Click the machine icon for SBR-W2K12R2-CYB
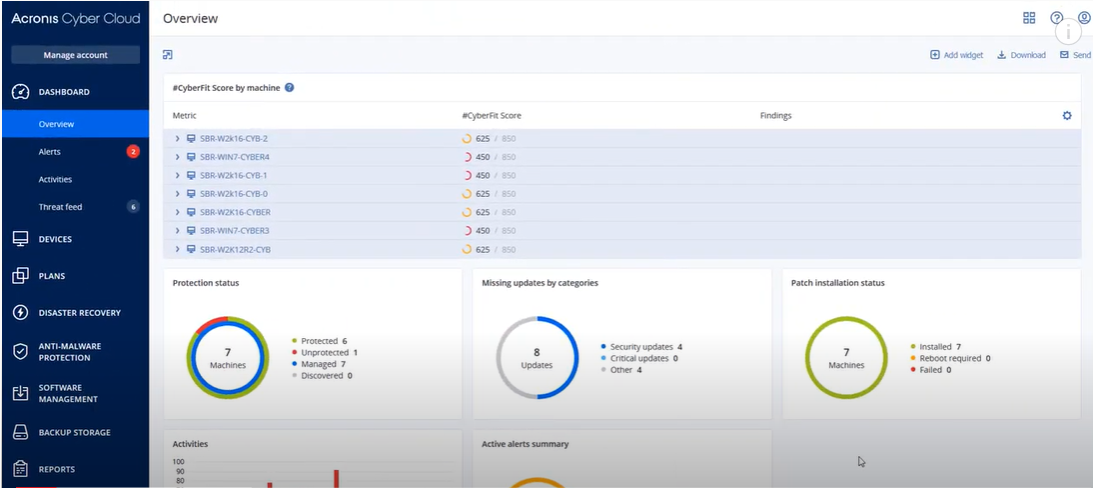Screen dimensions: 1093x488 click(191, 249)
